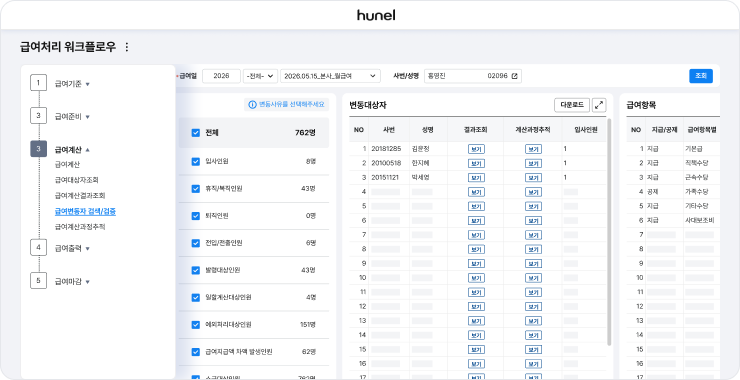Image resolution: width=740 pixels, height=380 pixels.
Task: Click the 결과조회 column header
Action: 476,130
